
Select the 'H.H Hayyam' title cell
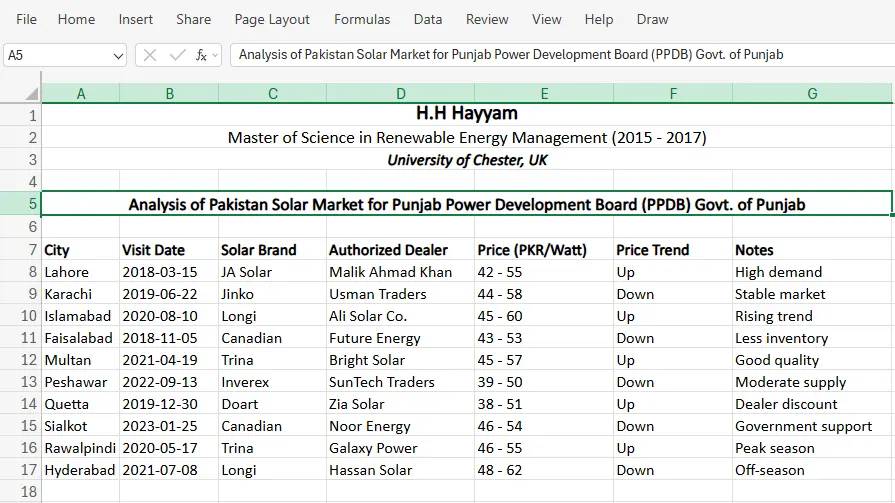tap(467, 115)
